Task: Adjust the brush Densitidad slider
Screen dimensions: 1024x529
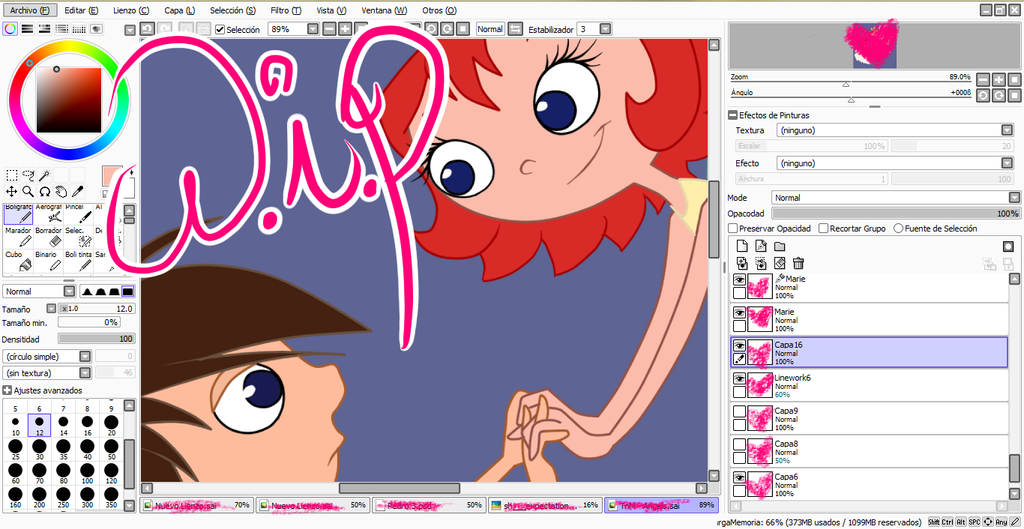Action: [97, 339]
